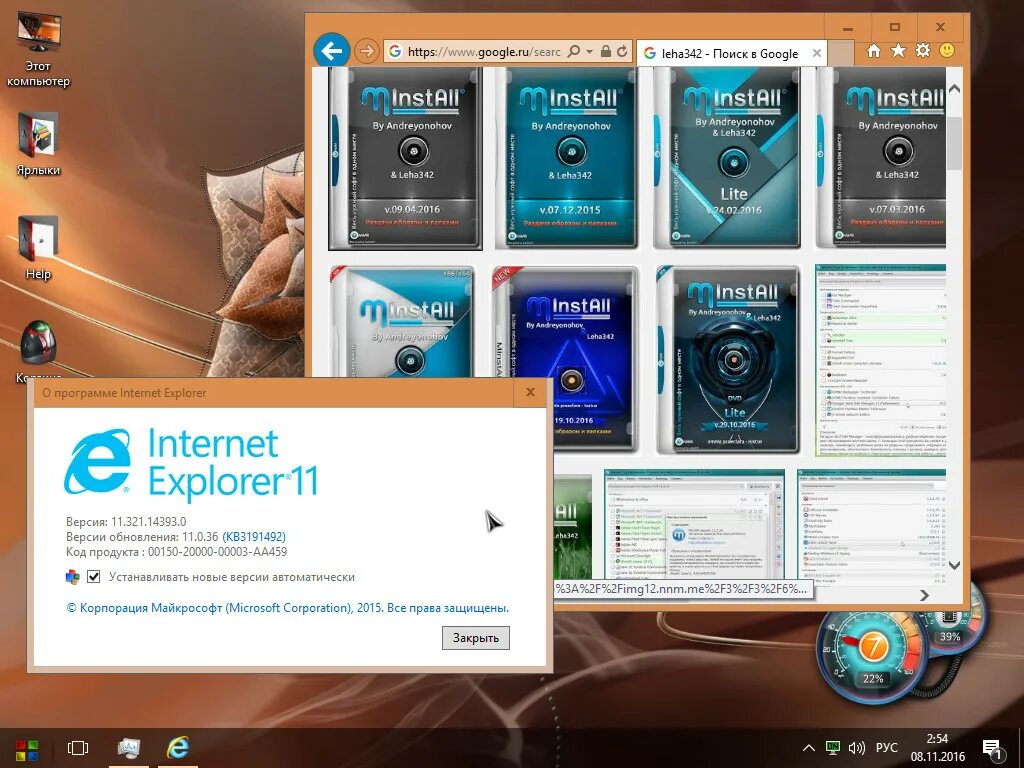Open the volume speaker icon in the tray

pos(856,748)
